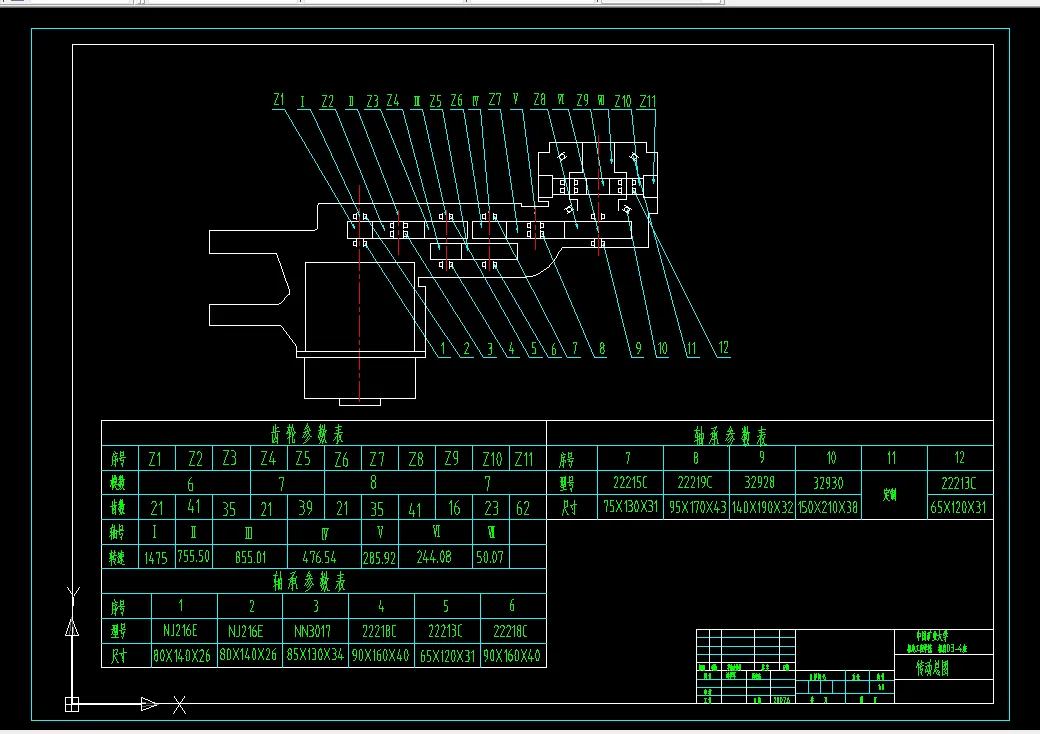Click the UCS origin square icon

click(72, 704)
